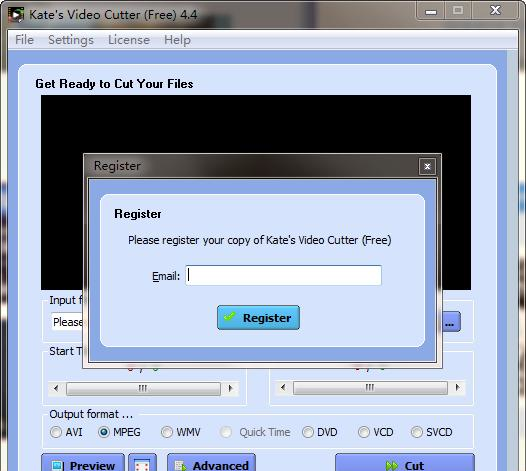Click the start time slider thumb

tap(143, 388)
